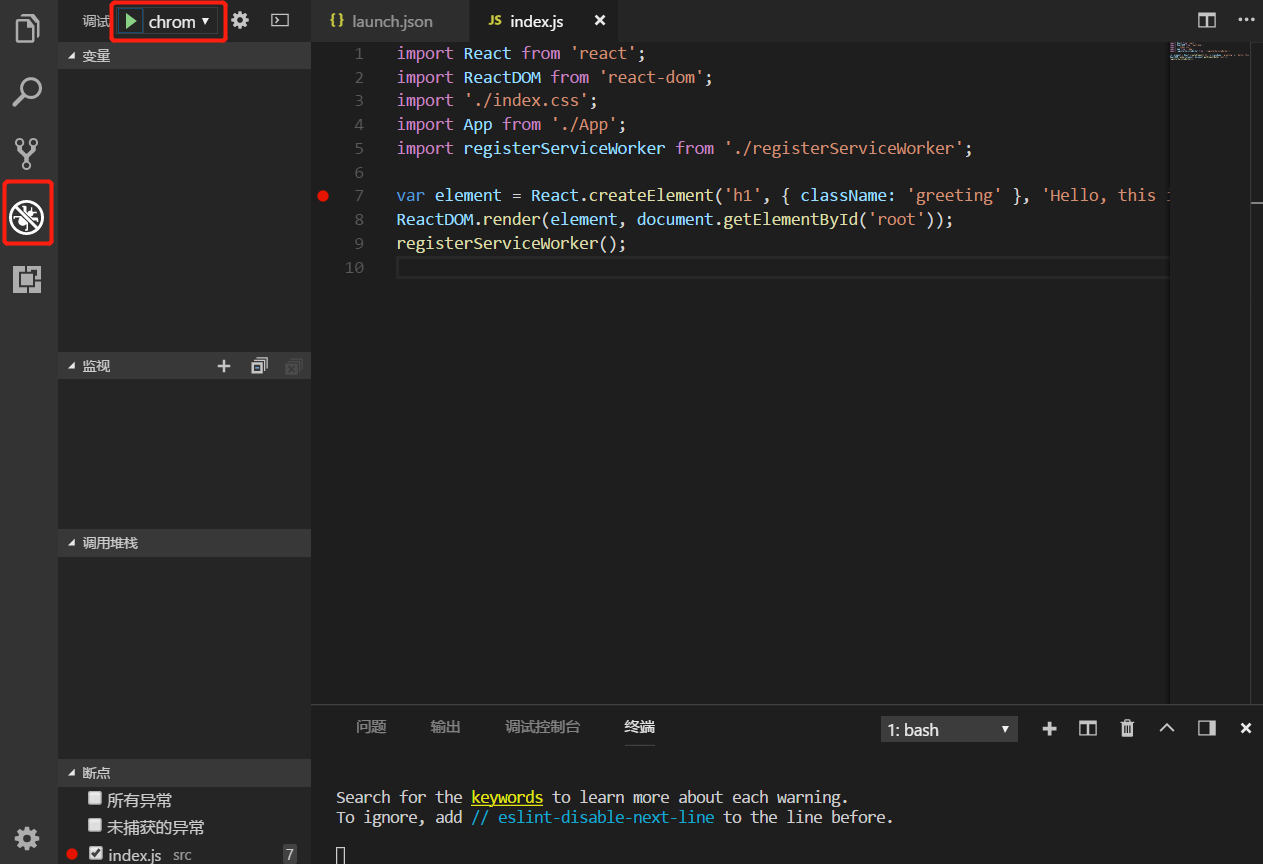
Task: Open the Explorer files icon
Action: coord(28,28)
